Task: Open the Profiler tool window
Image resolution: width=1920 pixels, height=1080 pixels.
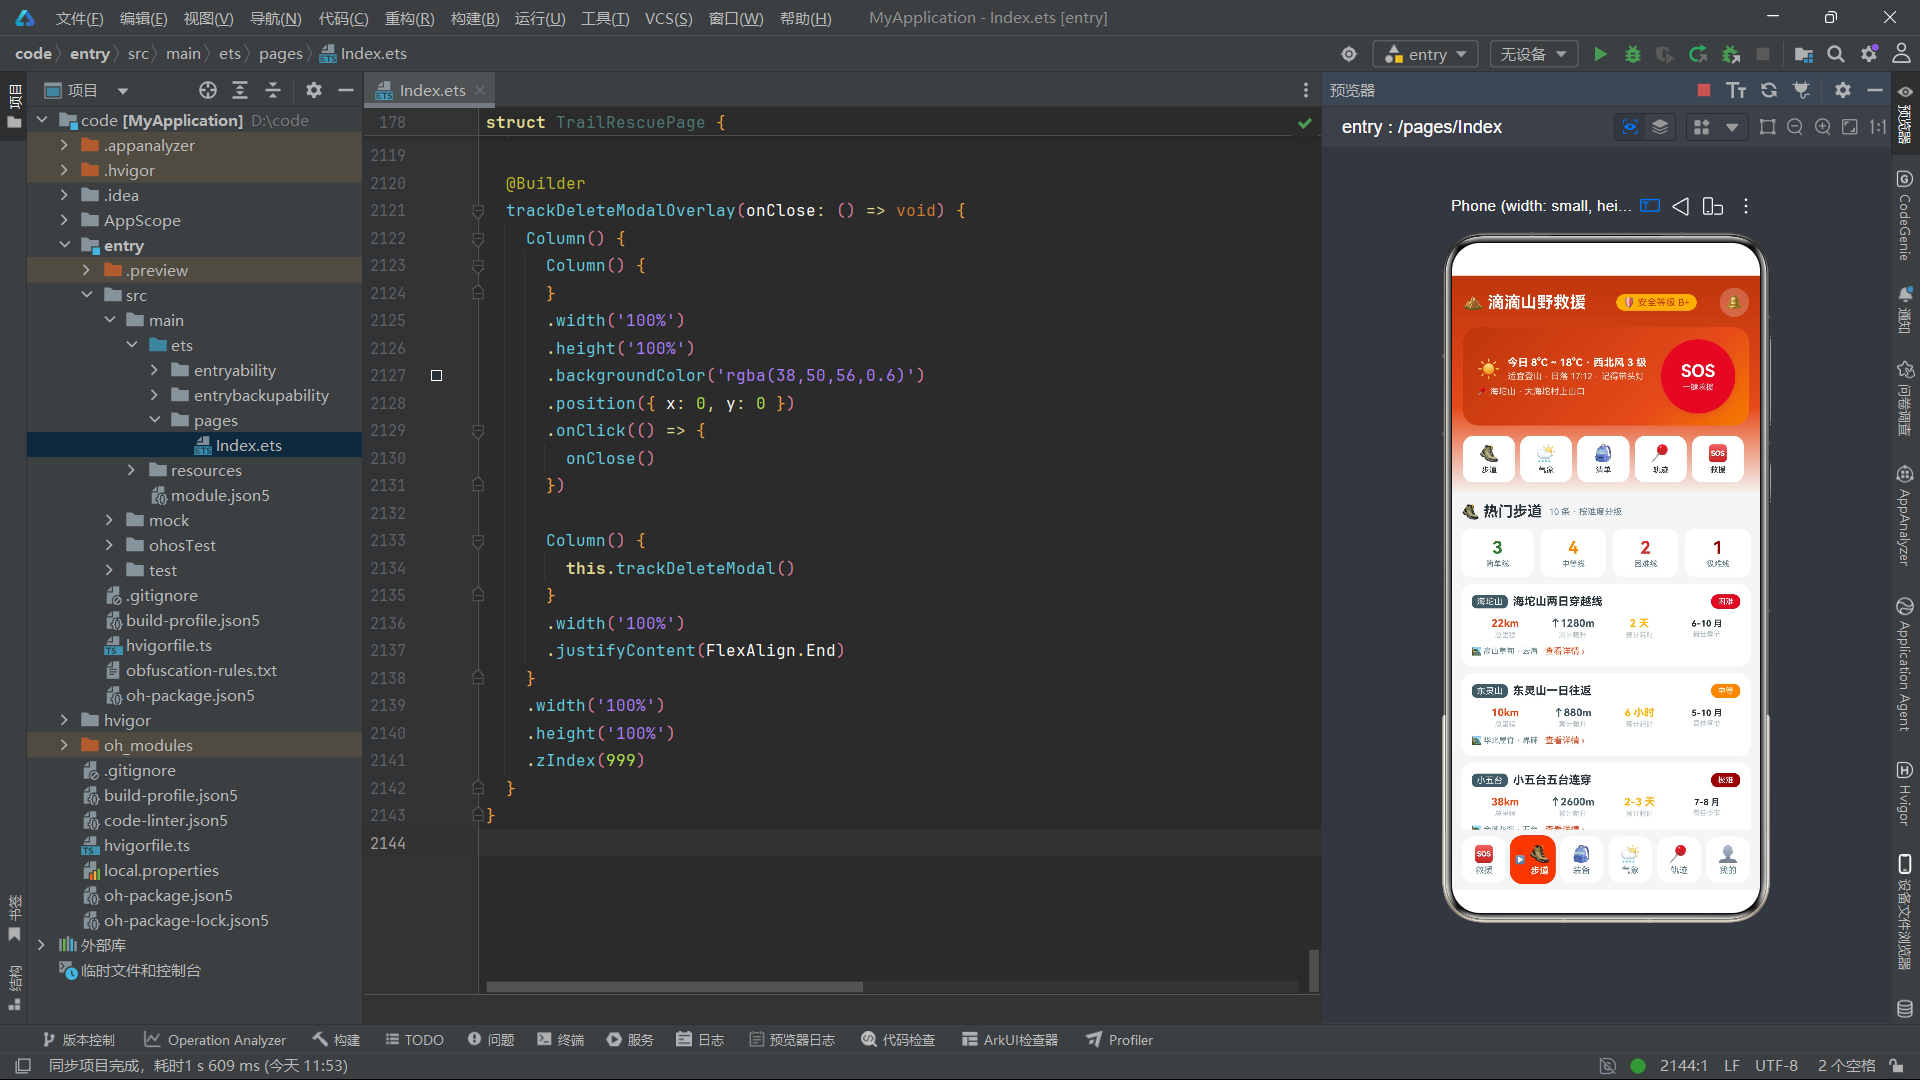Action: point(1120,1040)
